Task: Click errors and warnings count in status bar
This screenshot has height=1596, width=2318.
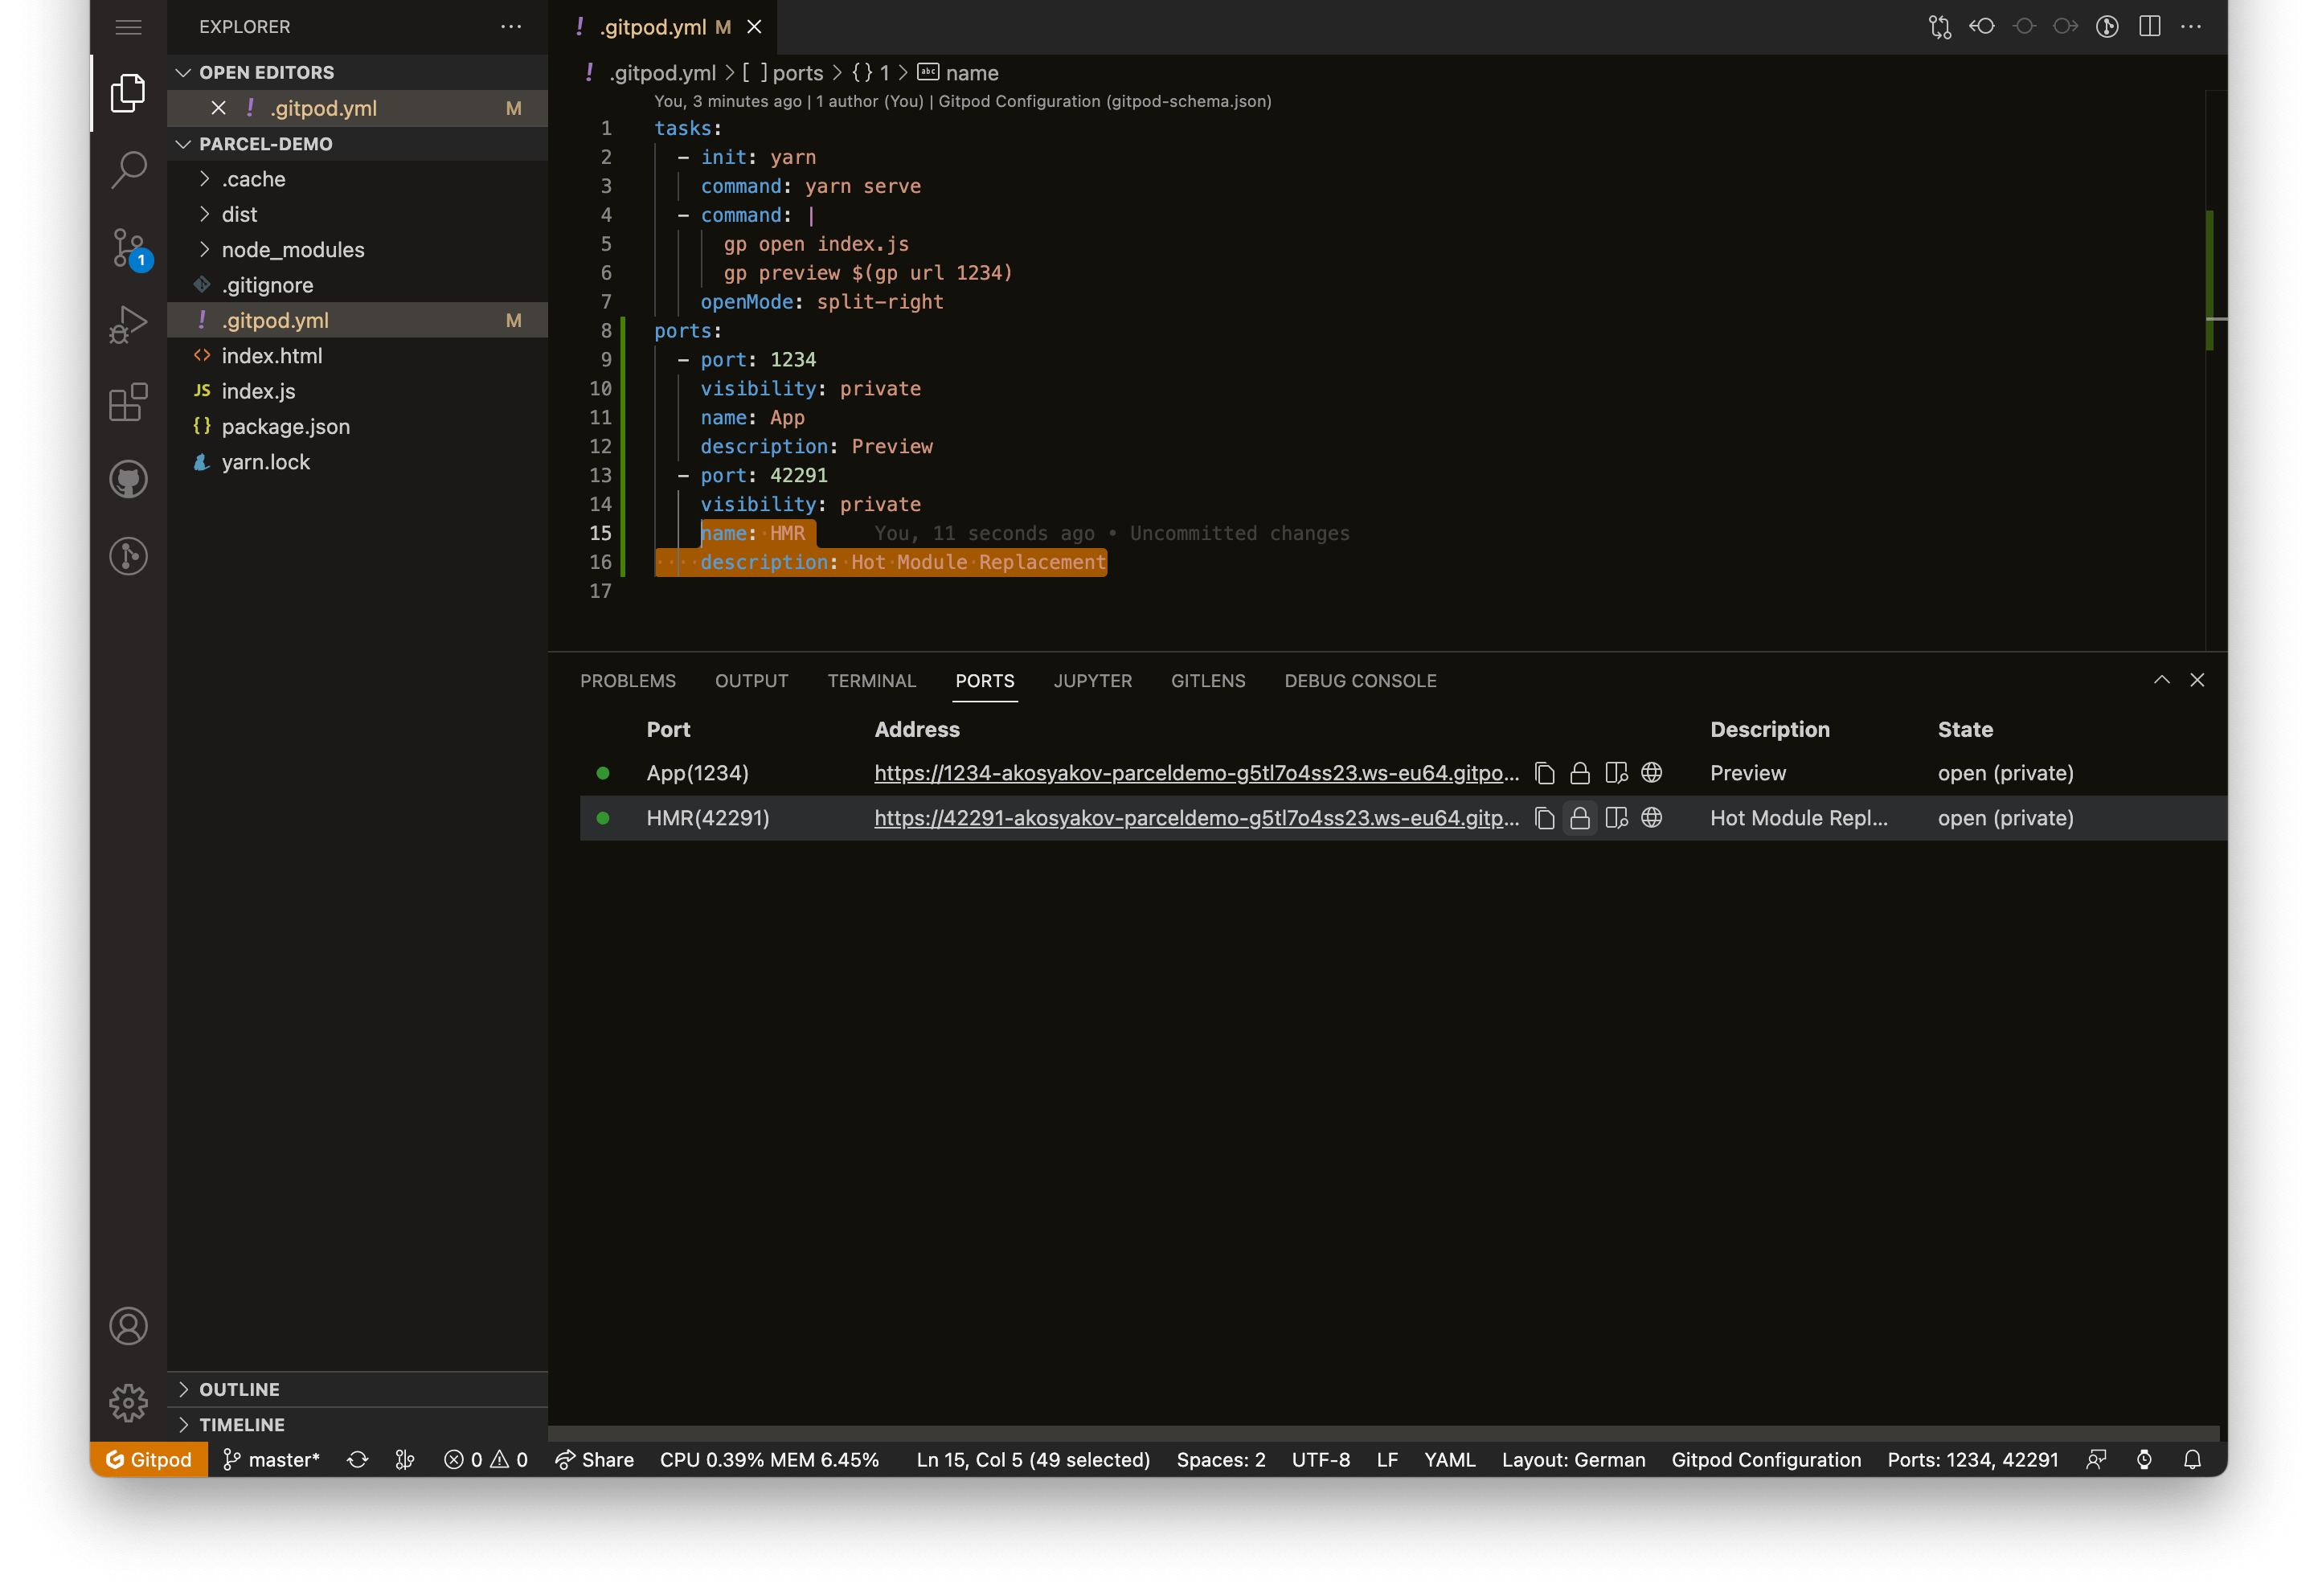Action: (x=485, y=1460)
